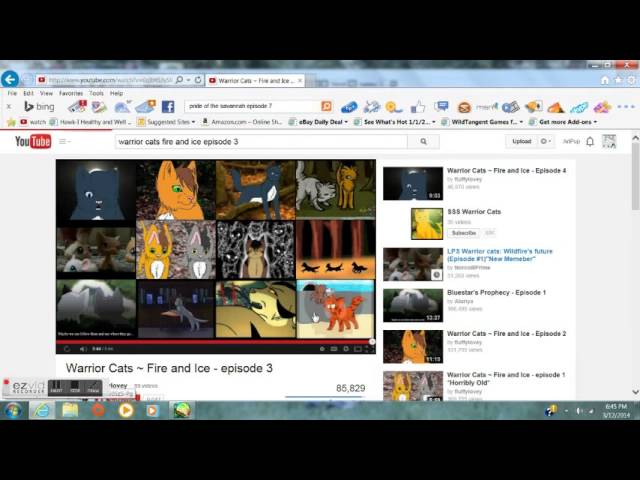640x480 pixels.
Task: Expand the eBay Daily Deal dropdown
Action: (x=346, y=122)
